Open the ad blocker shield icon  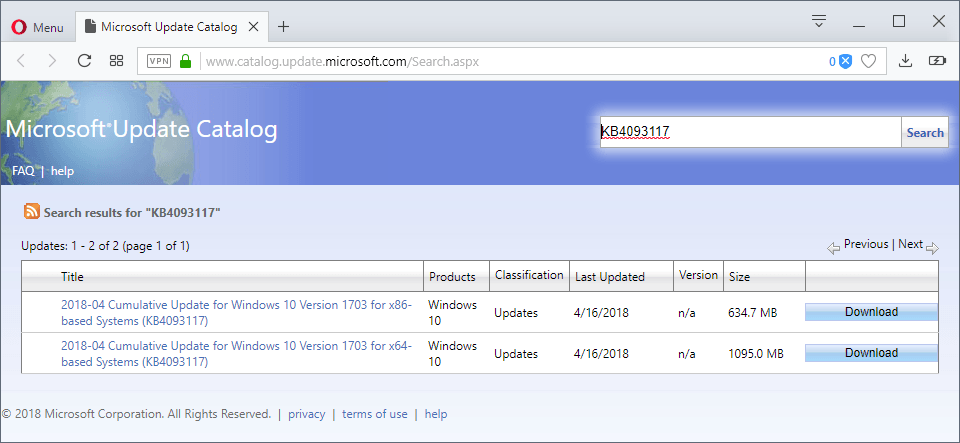click(845, 61)
